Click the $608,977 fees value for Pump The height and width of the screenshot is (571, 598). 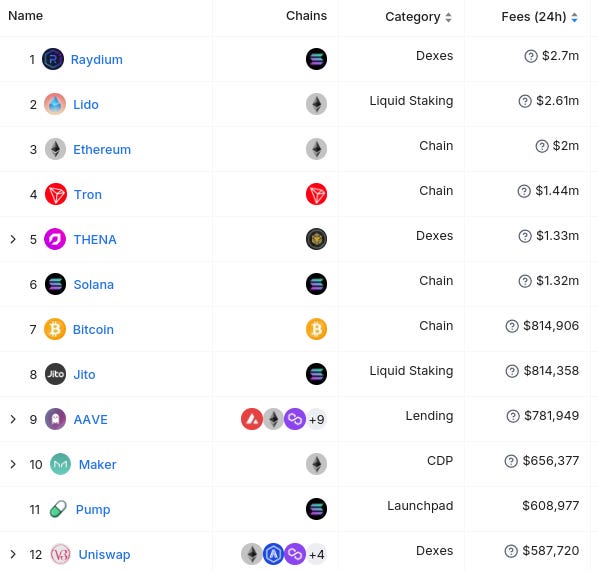click(x=550, y=506)
